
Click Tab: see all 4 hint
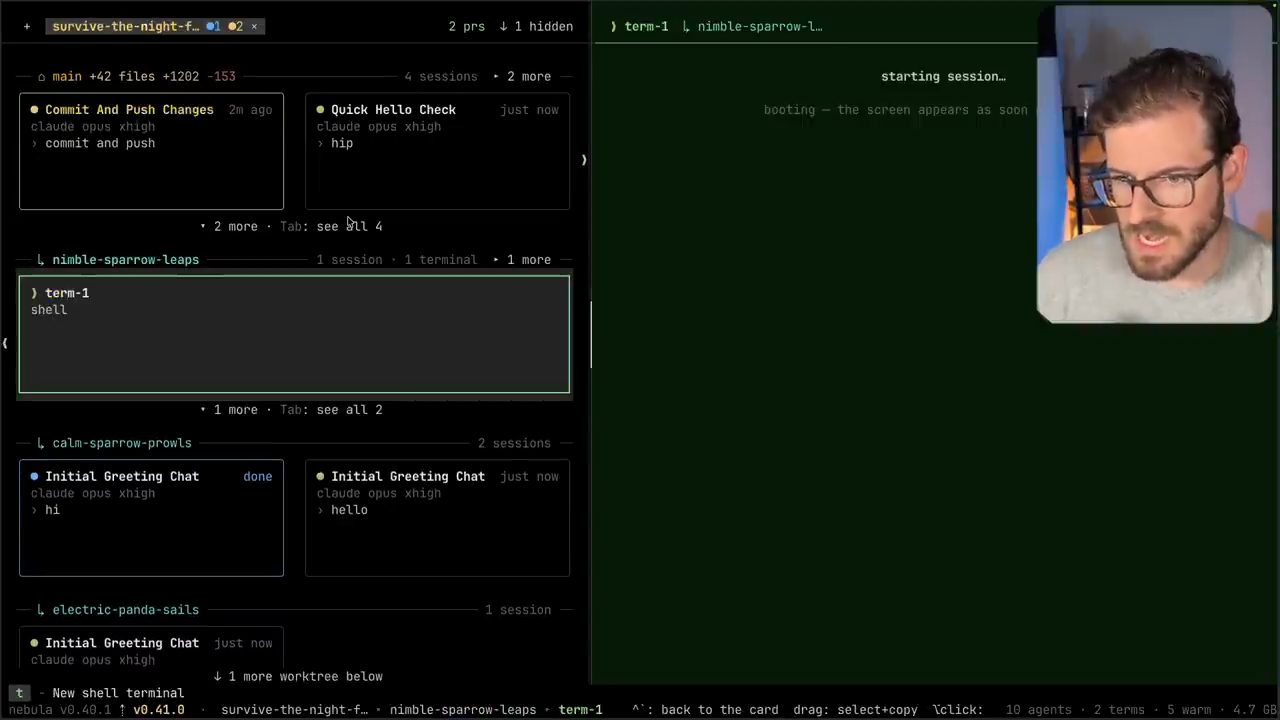click(x=331, y=227)
